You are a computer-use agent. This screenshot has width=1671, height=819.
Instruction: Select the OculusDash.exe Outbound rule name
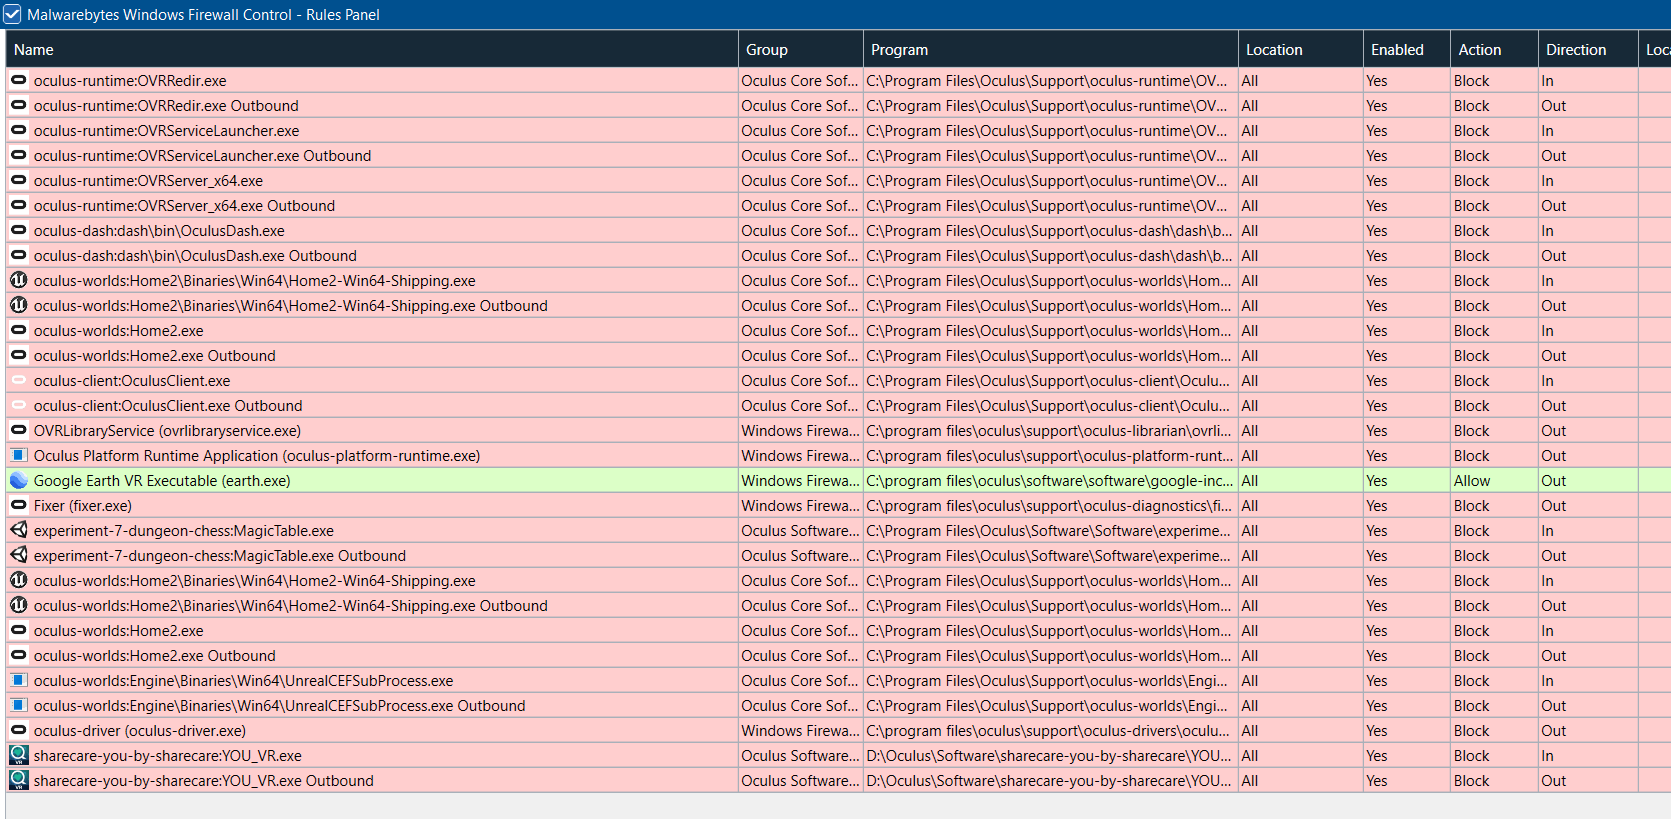(x=195, y=256)
